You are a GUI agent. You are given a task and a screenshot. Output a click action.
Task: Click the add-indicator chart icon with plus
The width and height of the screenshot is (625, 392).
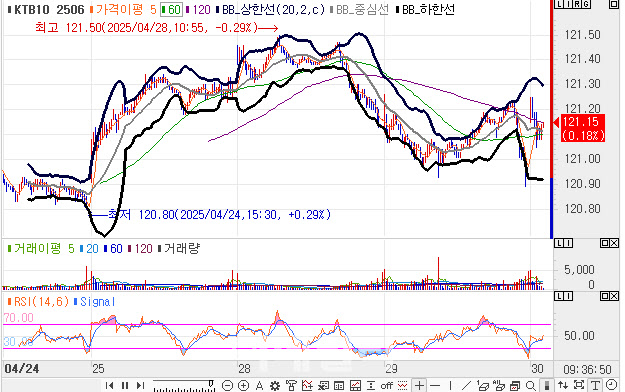(x=307, y=386)
